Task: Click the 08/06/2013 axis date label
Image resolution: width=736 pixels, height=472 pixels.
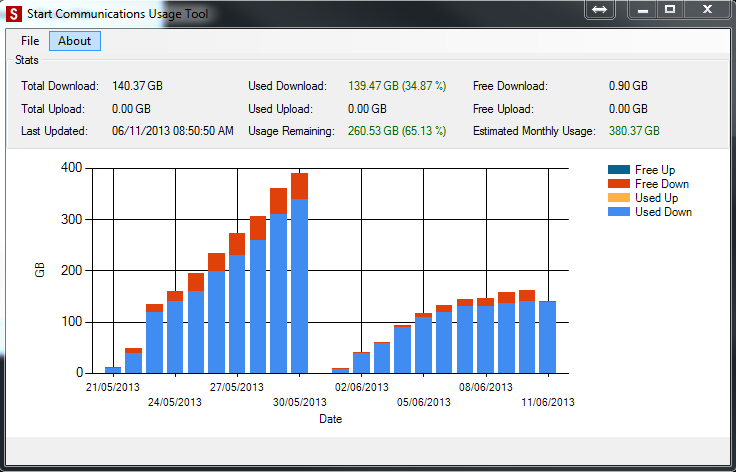Action: point(486,387)
